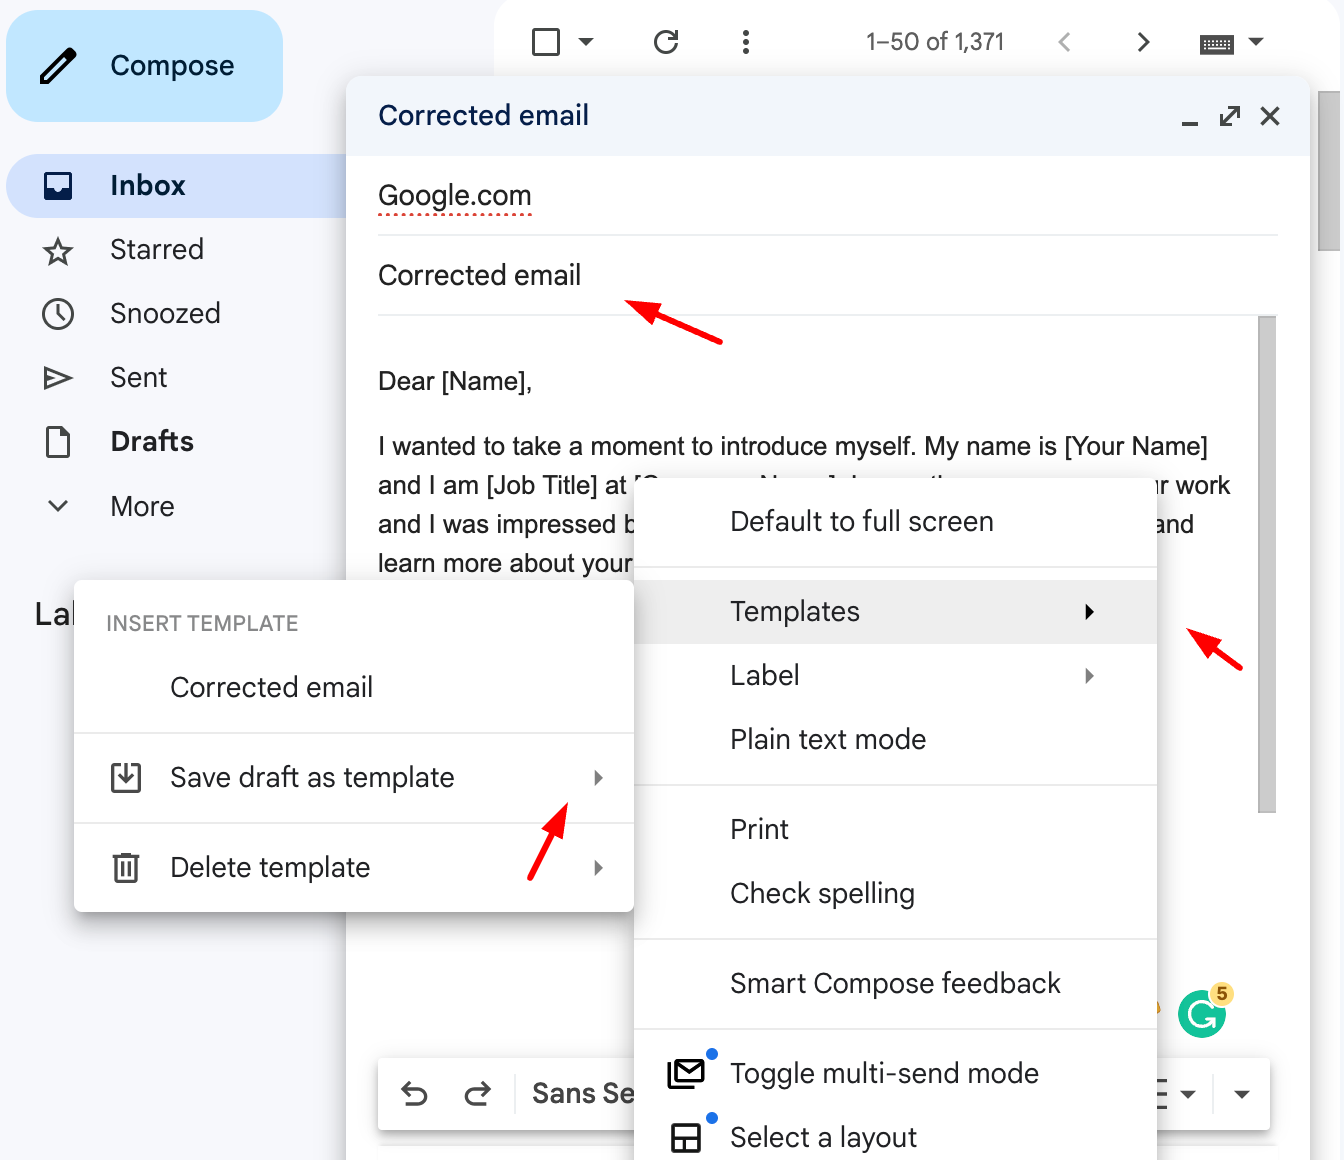Choose Check spelling from the menu
The image size is (1344, 1160).
(822, 893)
